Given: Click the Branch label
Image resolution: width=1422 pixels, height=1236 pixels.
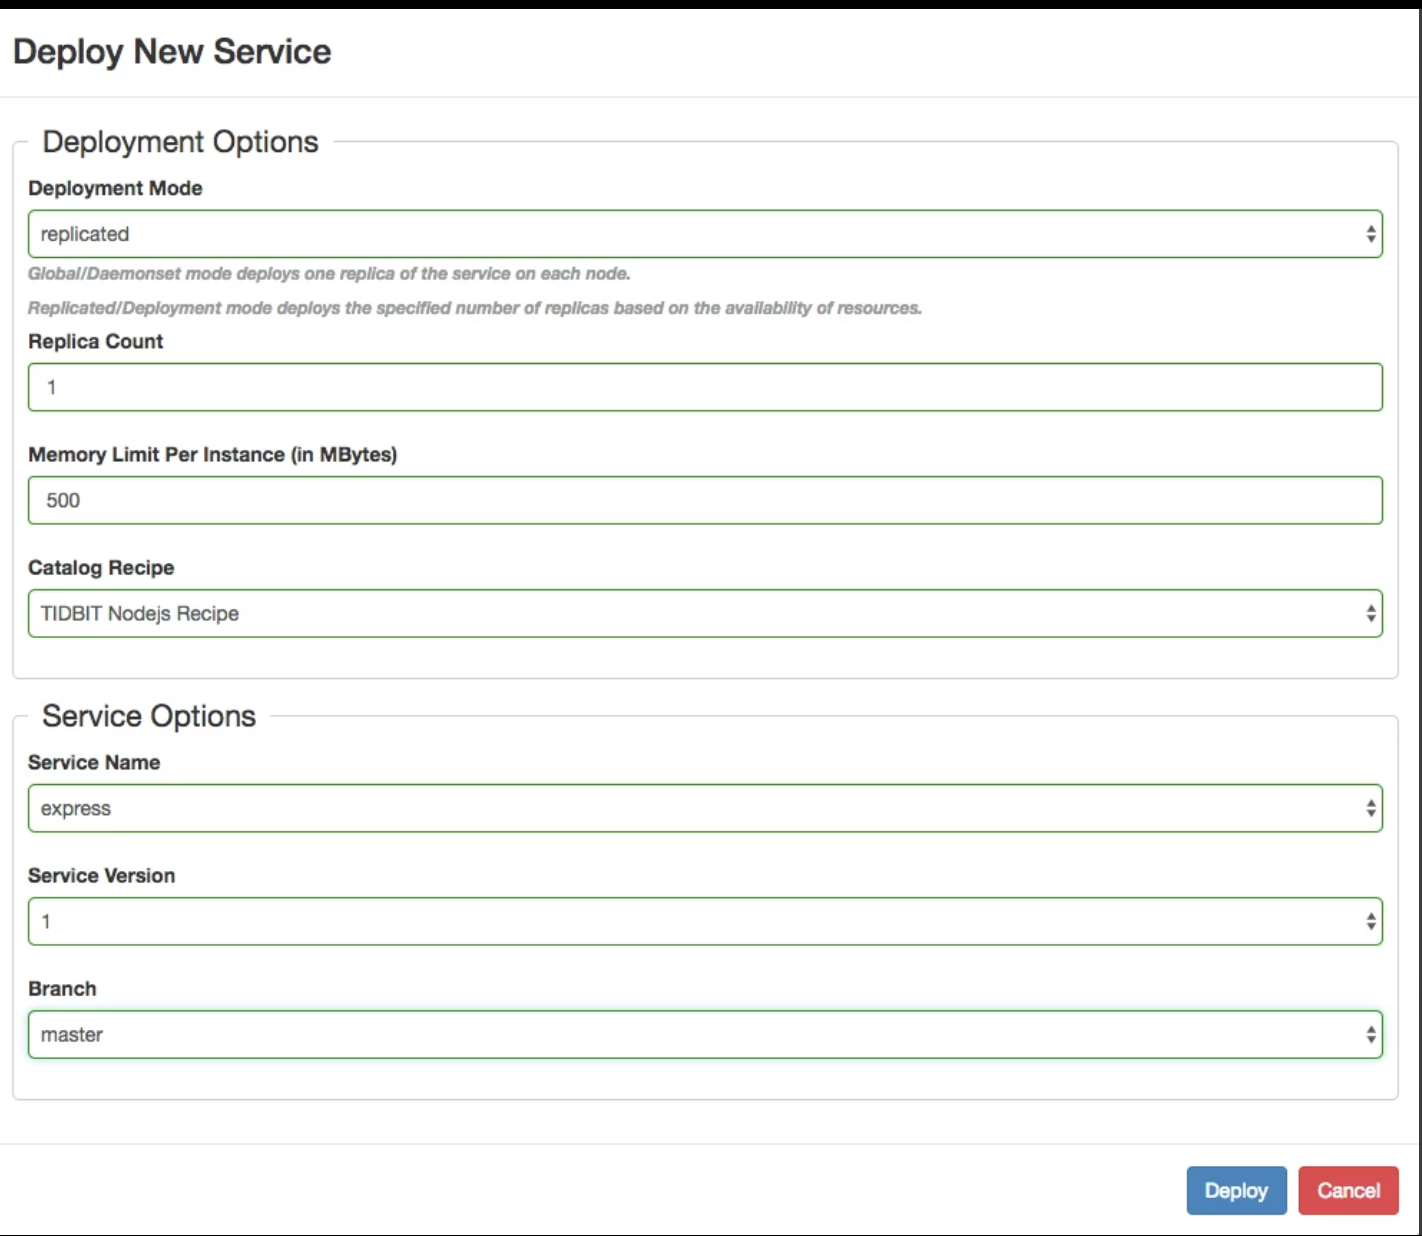Looking at the screenshot, I should click(x=62, y=988).
